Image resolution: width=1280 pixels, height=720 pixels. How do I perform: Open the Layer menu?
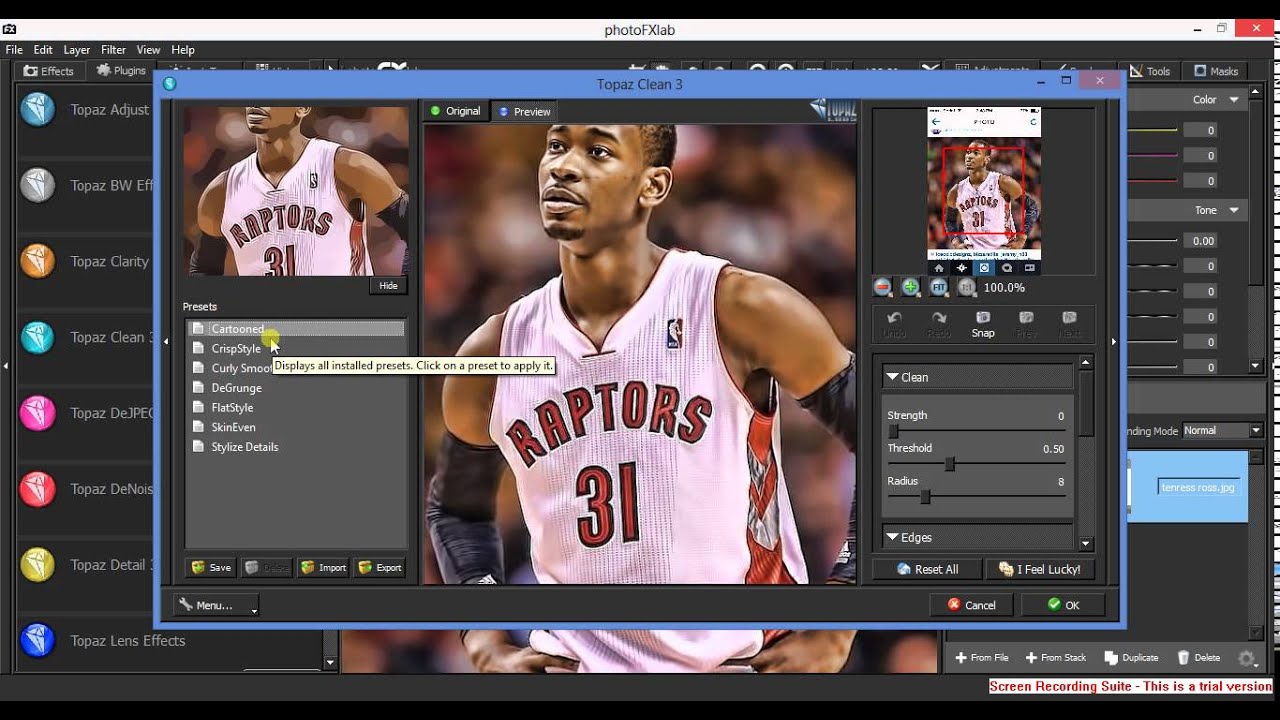(x=77, y=50)
